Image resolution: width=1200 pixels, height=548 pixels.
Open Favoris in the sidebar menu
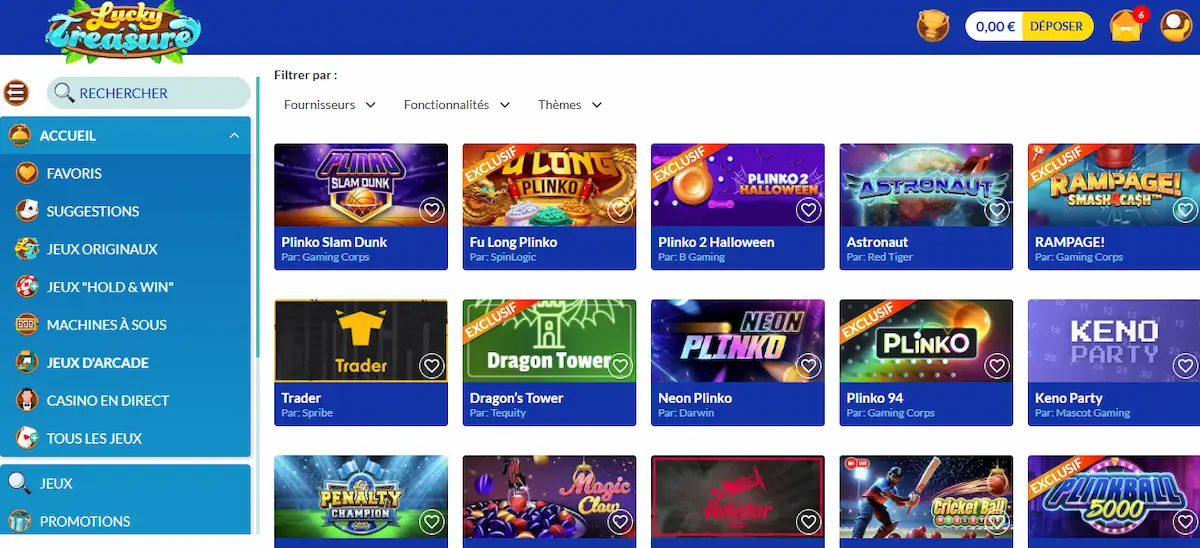coord(74,174)
